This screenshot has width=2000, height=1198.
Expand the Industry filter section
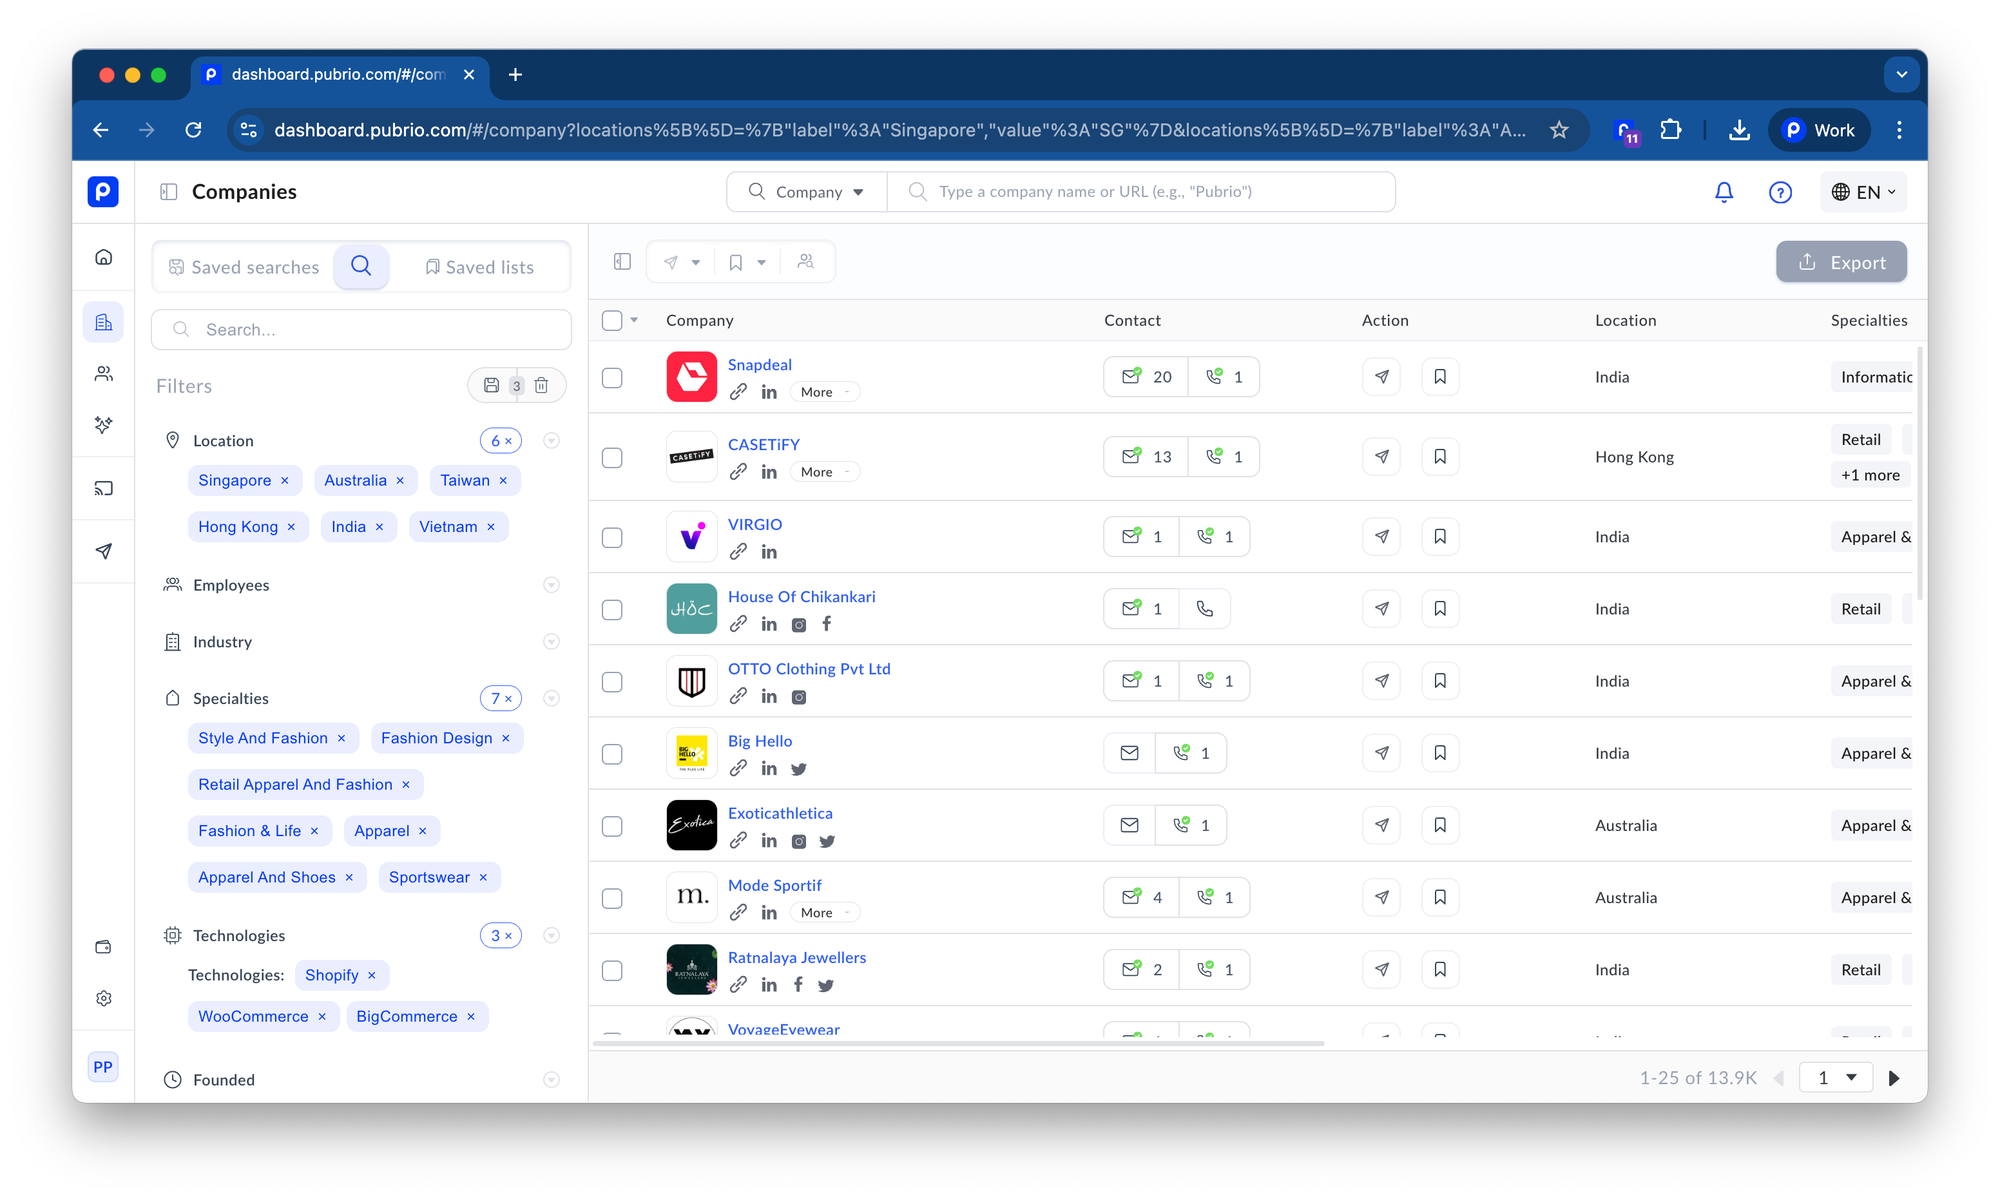click(x=551, y=642)
